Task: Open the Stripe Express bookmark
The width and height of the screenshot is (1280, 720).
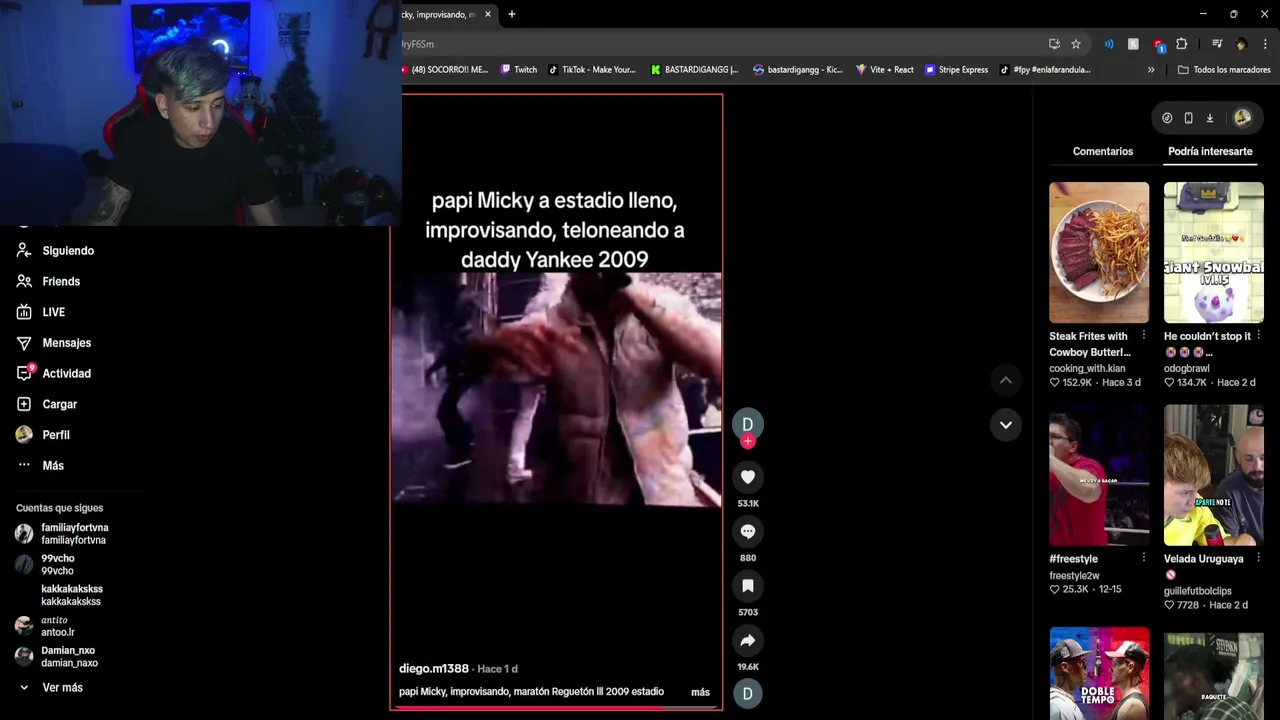Action: pyautogui.click(x=956, y=70)
